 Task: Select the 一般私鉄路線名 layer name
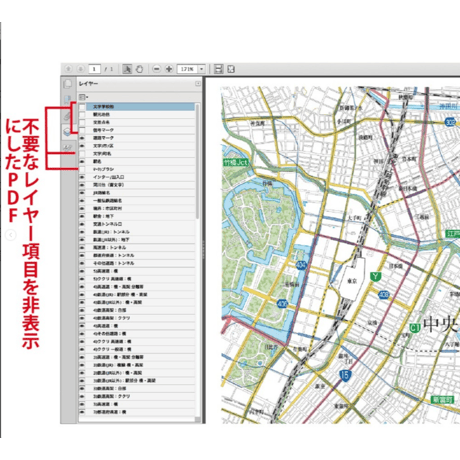[107, 201]
